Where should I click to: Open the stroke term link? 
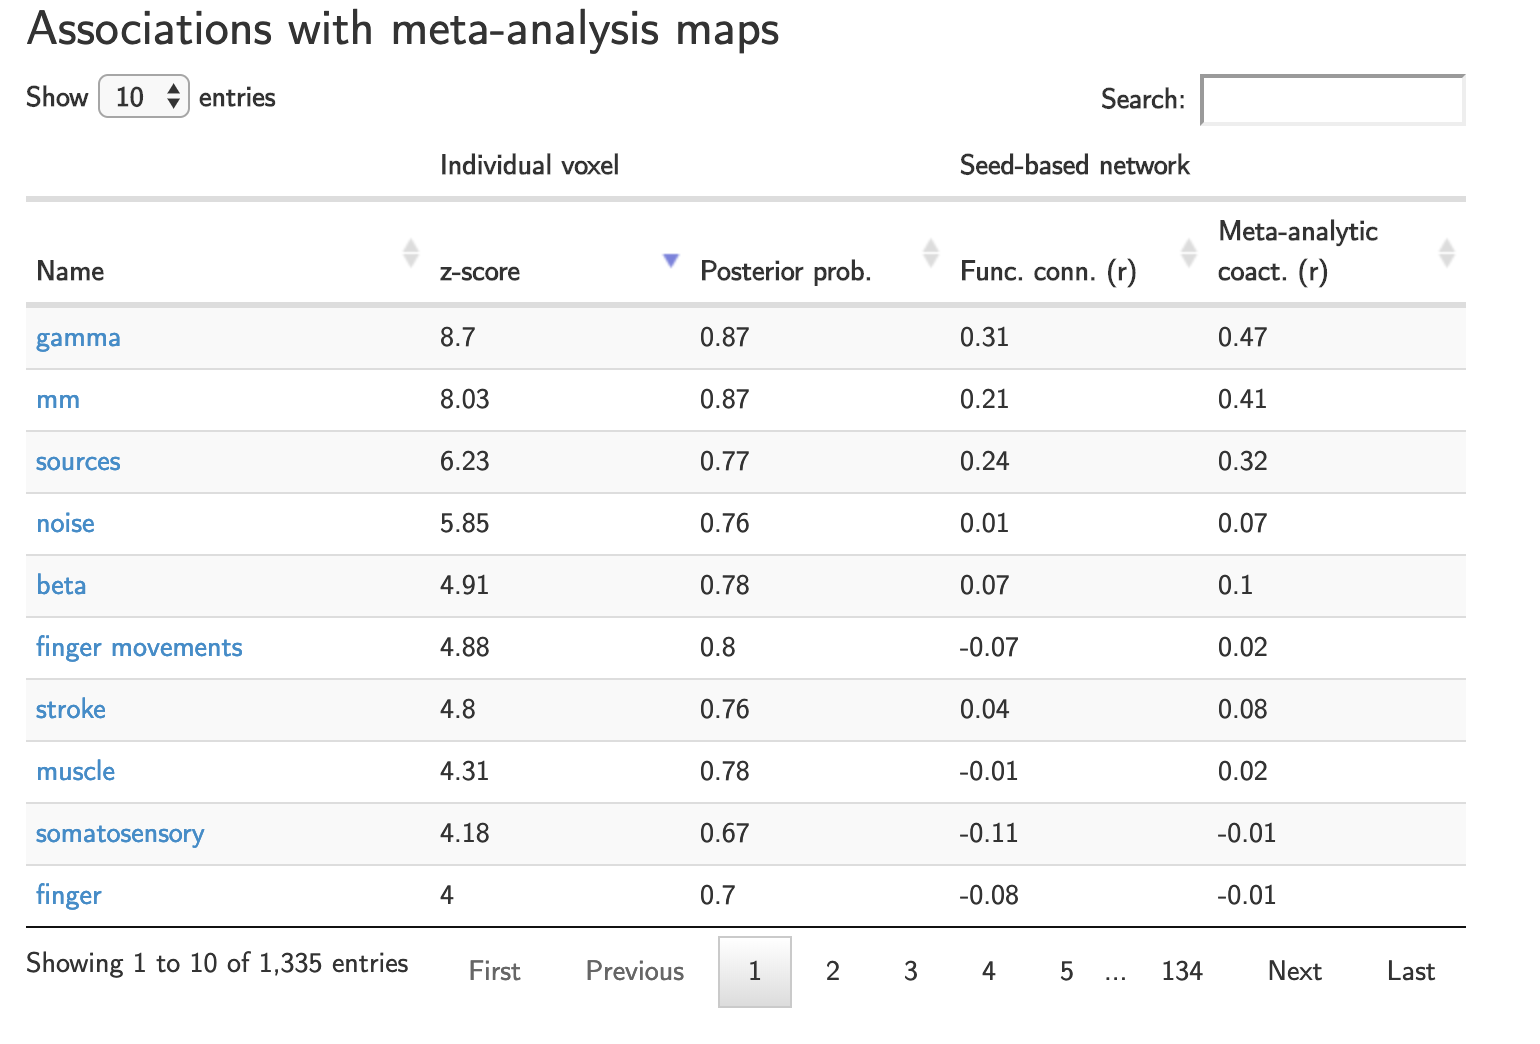pyautogui.click(x=71, y=710)
